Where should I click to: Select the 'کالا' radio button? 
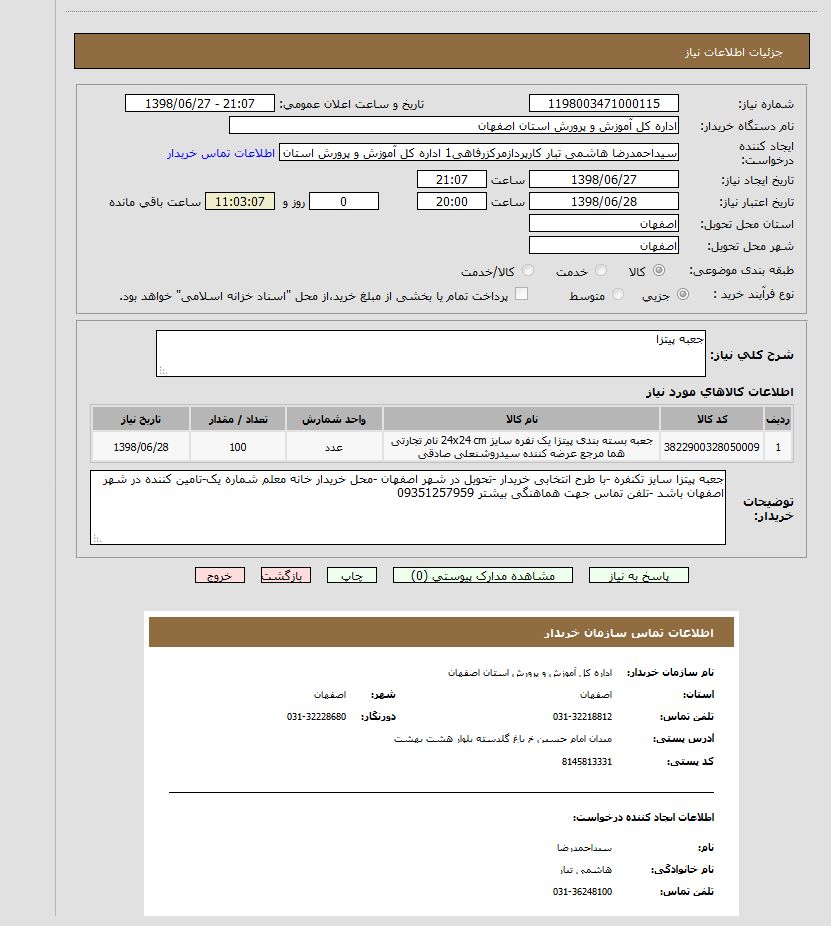(x=659, y=271)
